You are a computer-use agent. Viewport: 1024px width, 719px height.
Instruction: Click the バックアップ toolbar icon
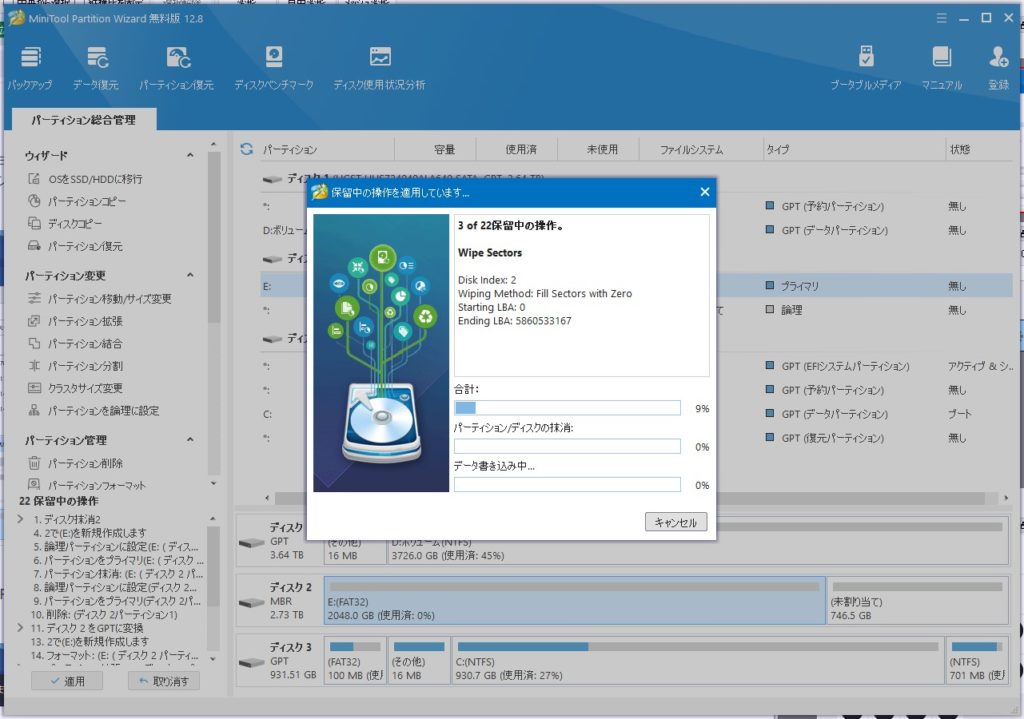[x=30, y=60]
